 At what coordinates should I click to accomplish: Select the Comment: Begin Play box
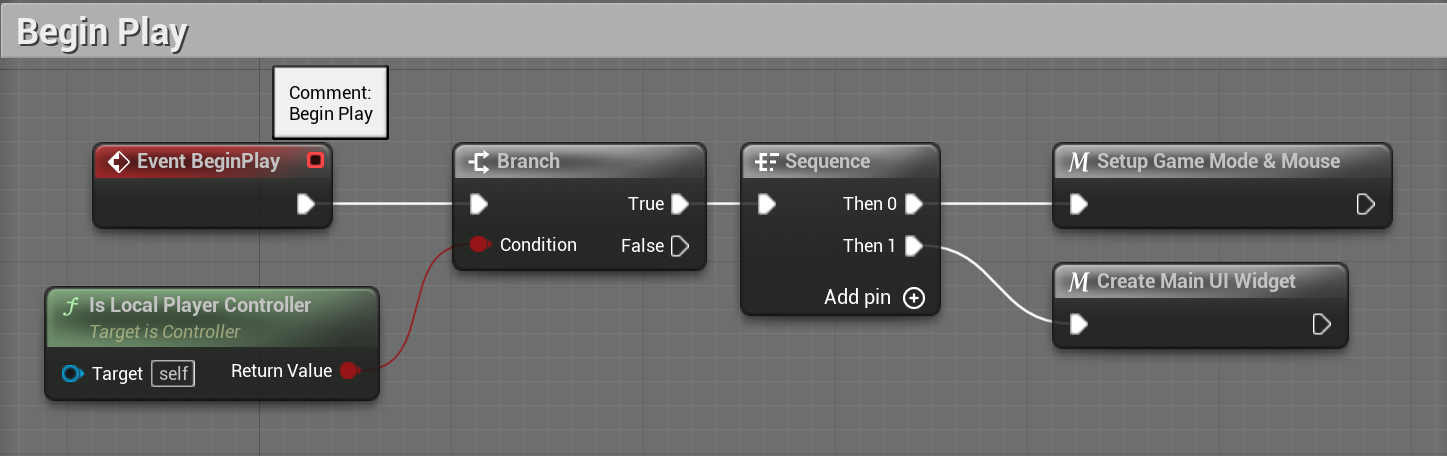(330, 103)
